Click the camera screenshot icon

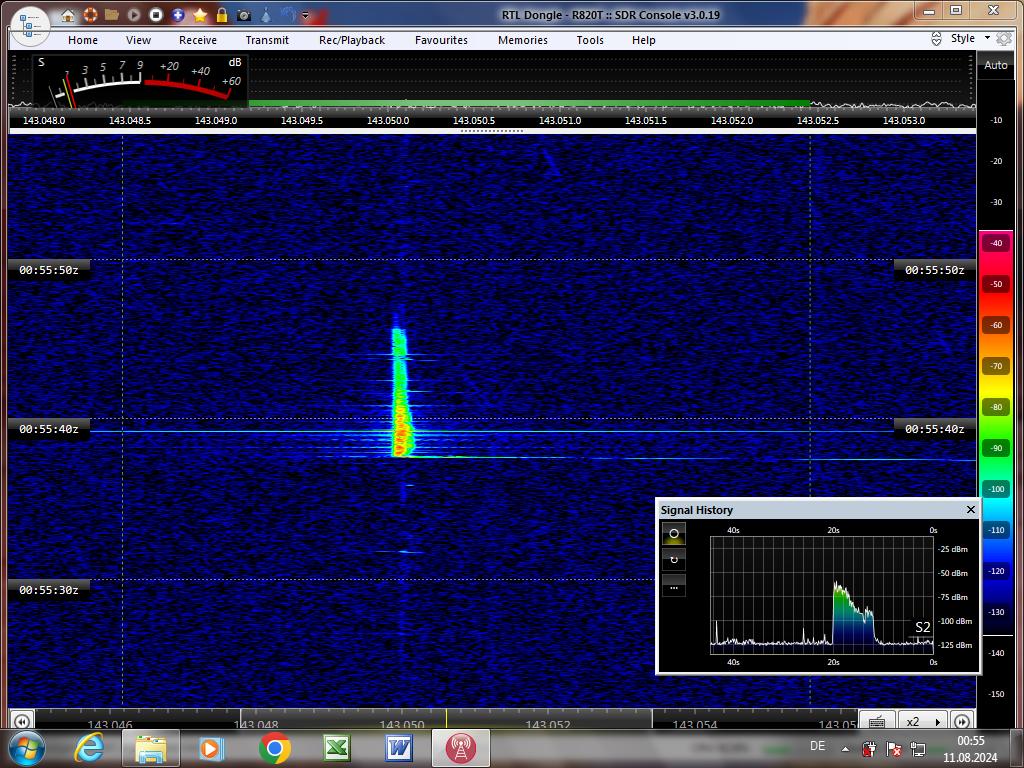[244, 14]
